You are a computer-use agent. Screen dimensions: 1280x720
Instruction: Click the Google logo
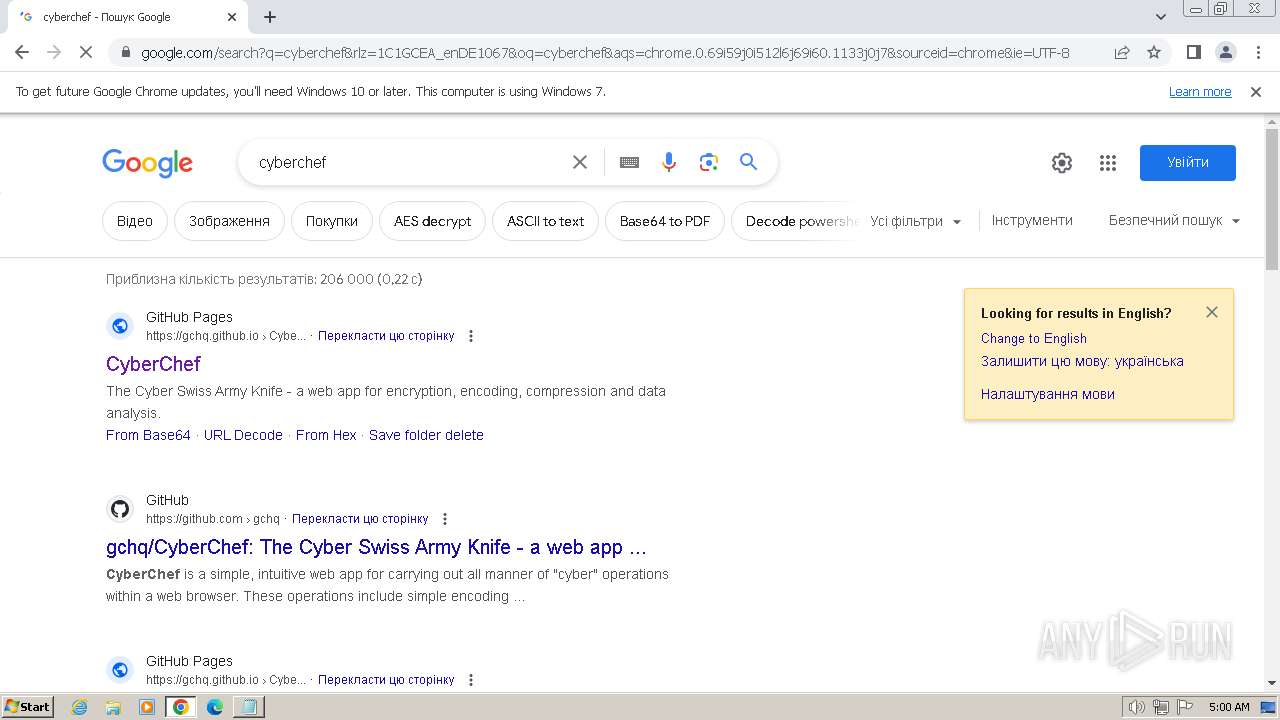pos(147,163)
